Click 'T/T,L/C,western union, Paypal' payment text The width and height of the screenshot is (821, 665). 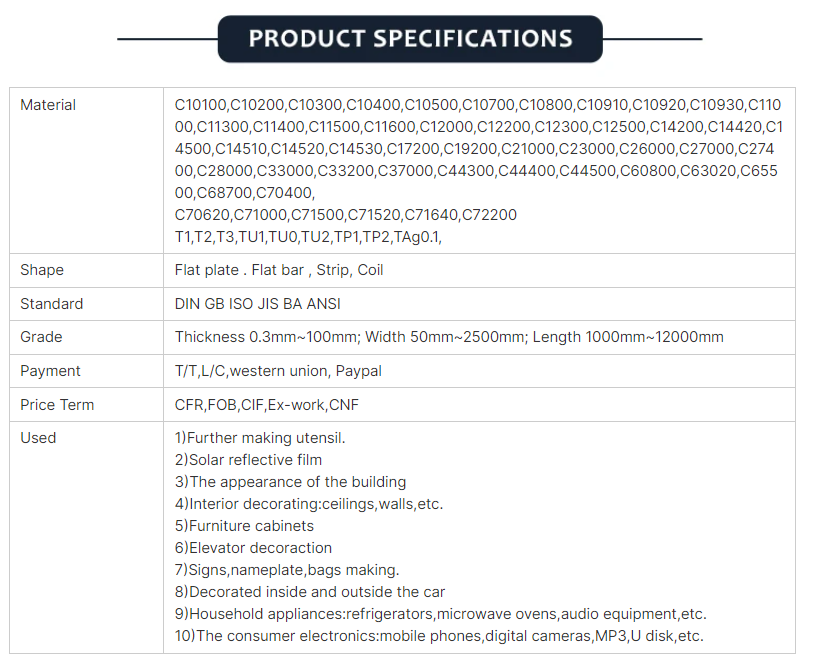click(278, 371)
